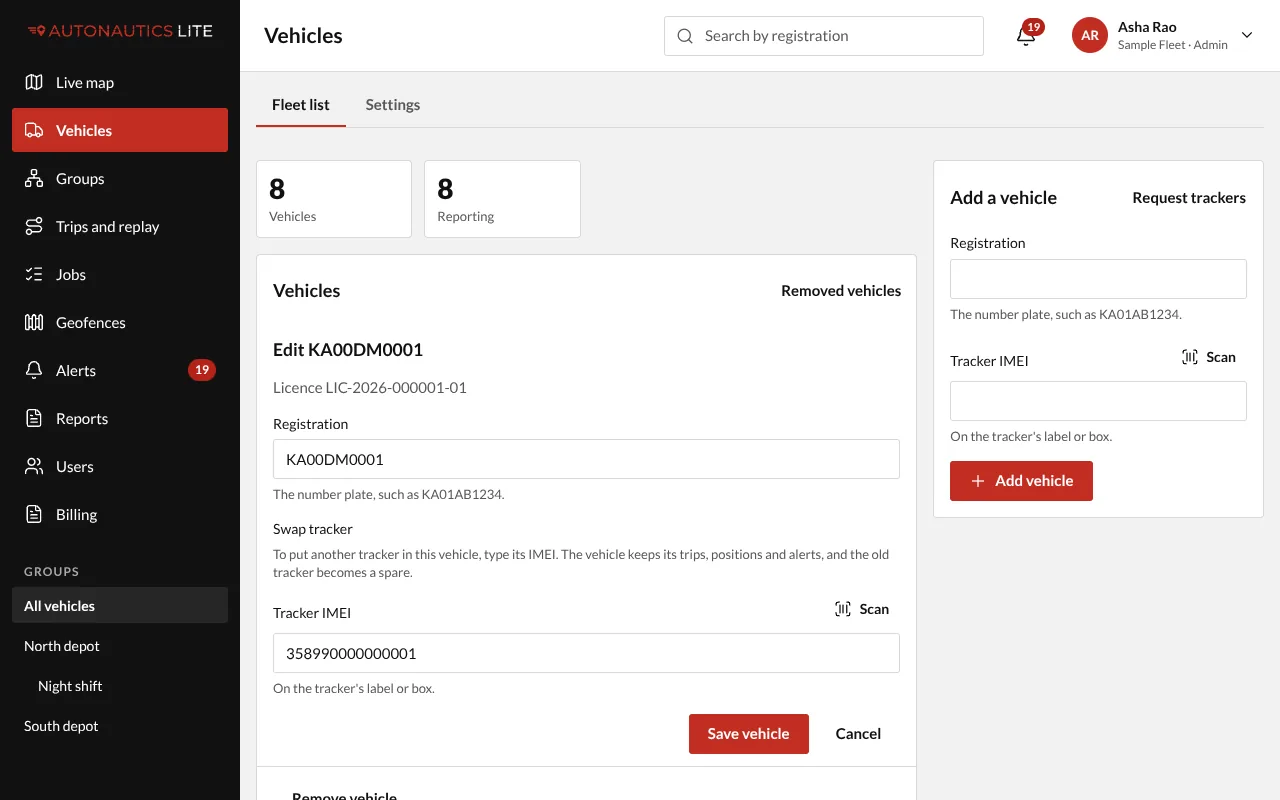Click the Jobs checklist icon
The height and width of the screenshot is (800, 1280).
34,274
